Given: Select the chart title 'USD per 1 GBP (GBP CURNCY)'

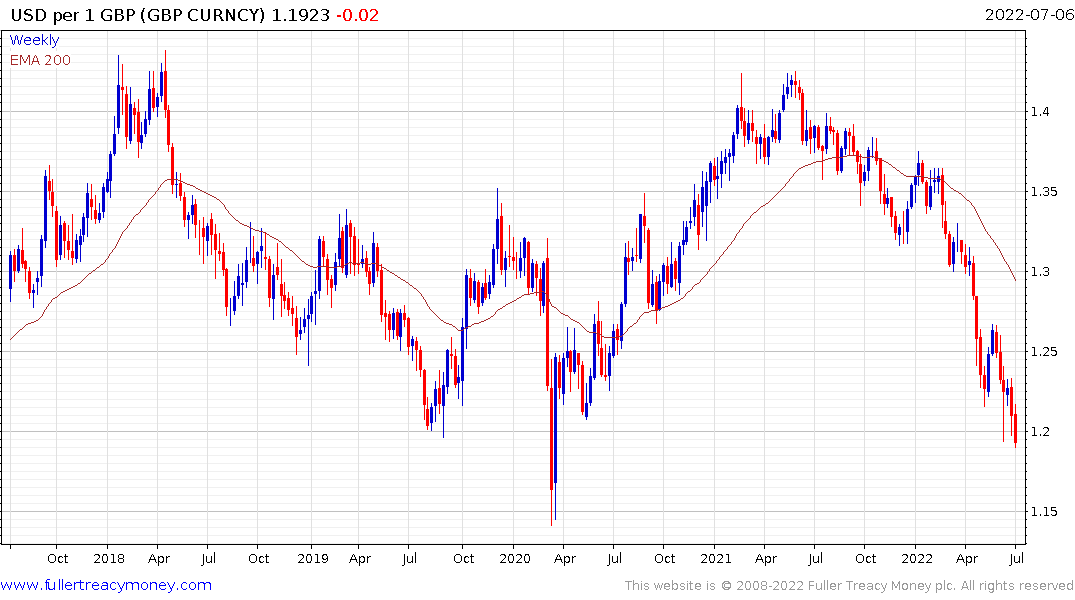Looking at the screenshot, I should click(138, 15).
